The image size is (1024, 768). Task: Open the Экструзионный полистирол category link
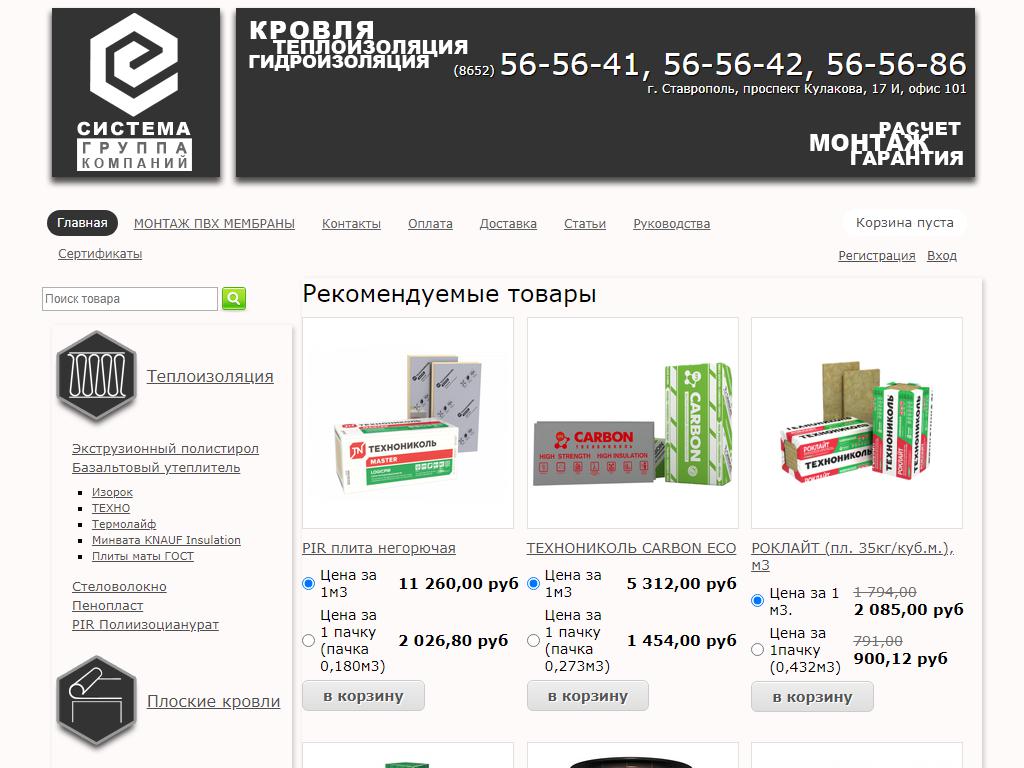pos(165,449)
